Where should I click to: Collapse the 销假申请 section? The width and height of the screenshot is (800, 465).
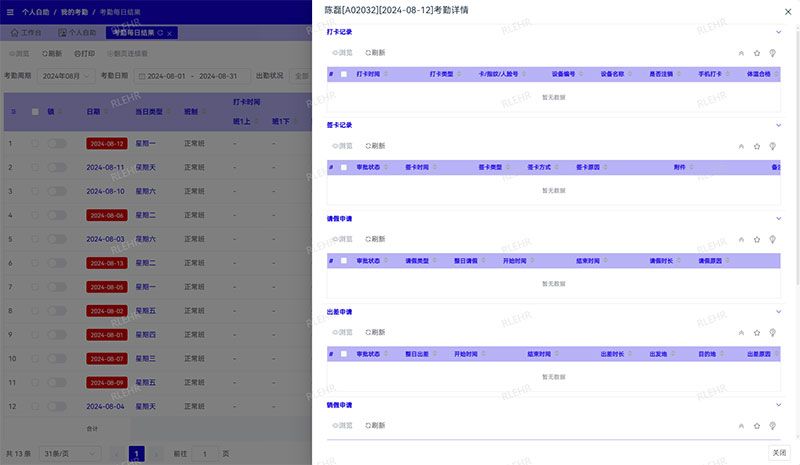779,405
